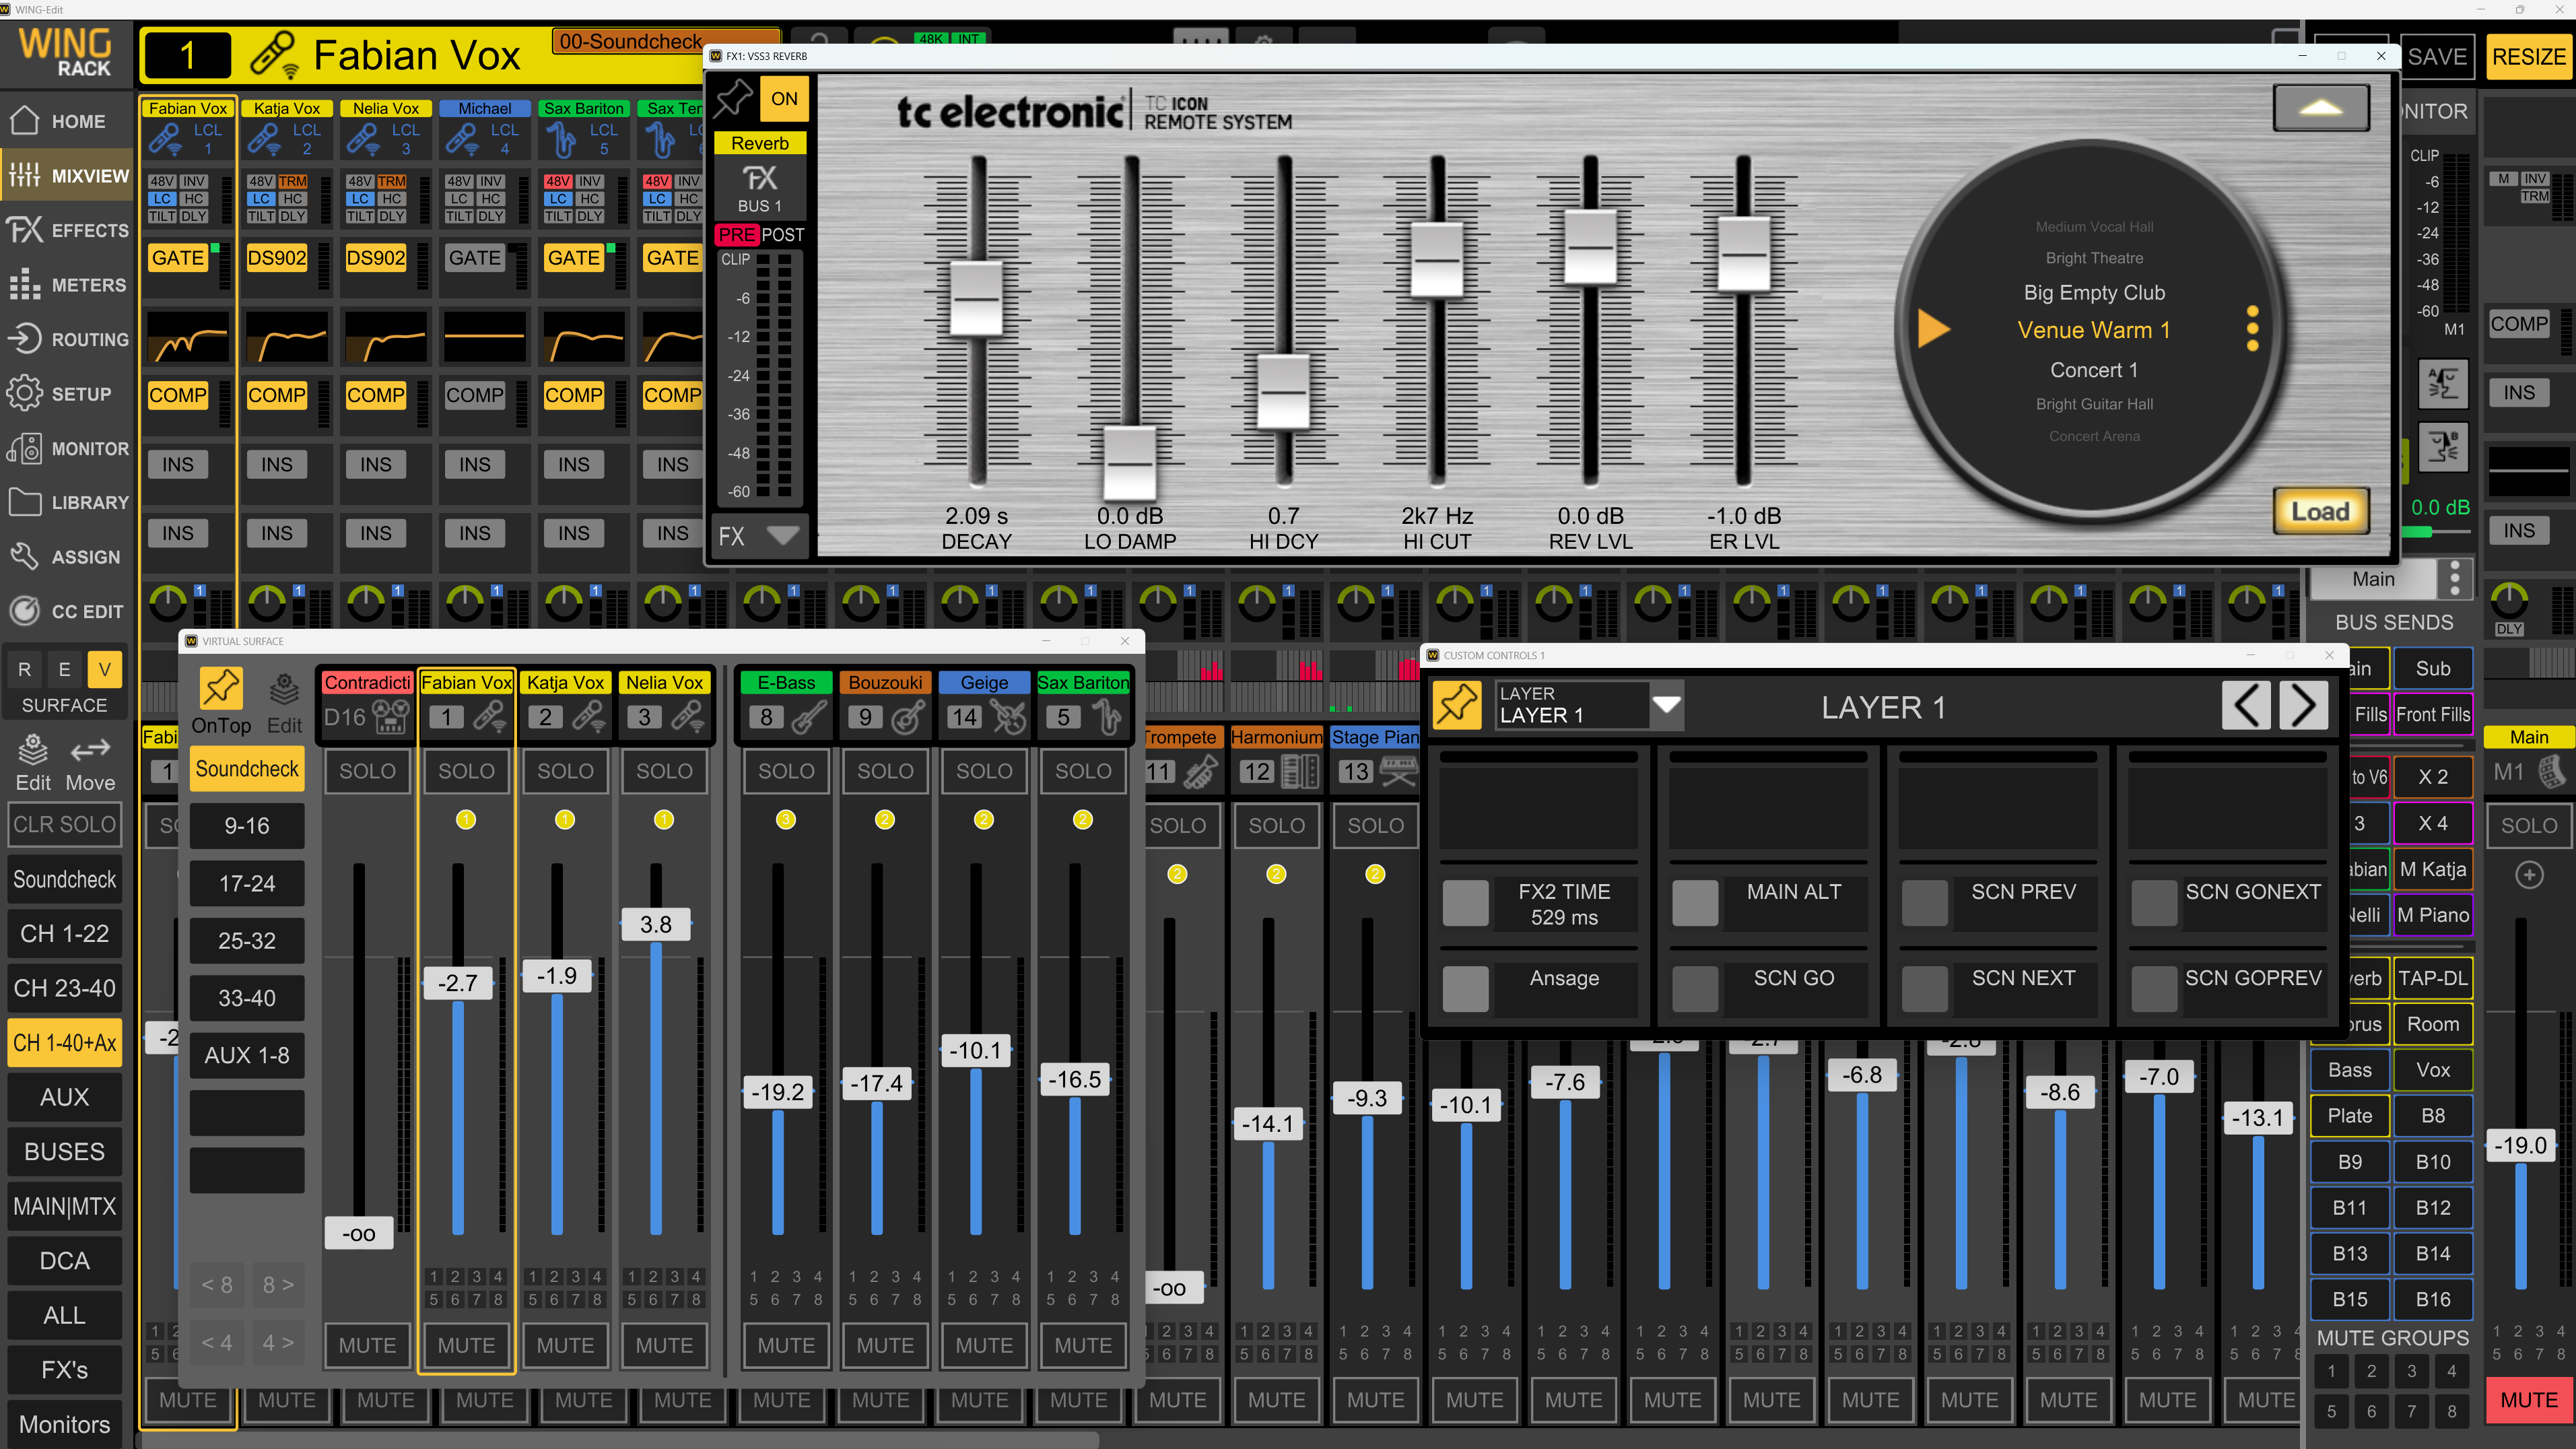Page layers forward with 8 > button
The image size is (2576, 1449).
pos(277,1285)
